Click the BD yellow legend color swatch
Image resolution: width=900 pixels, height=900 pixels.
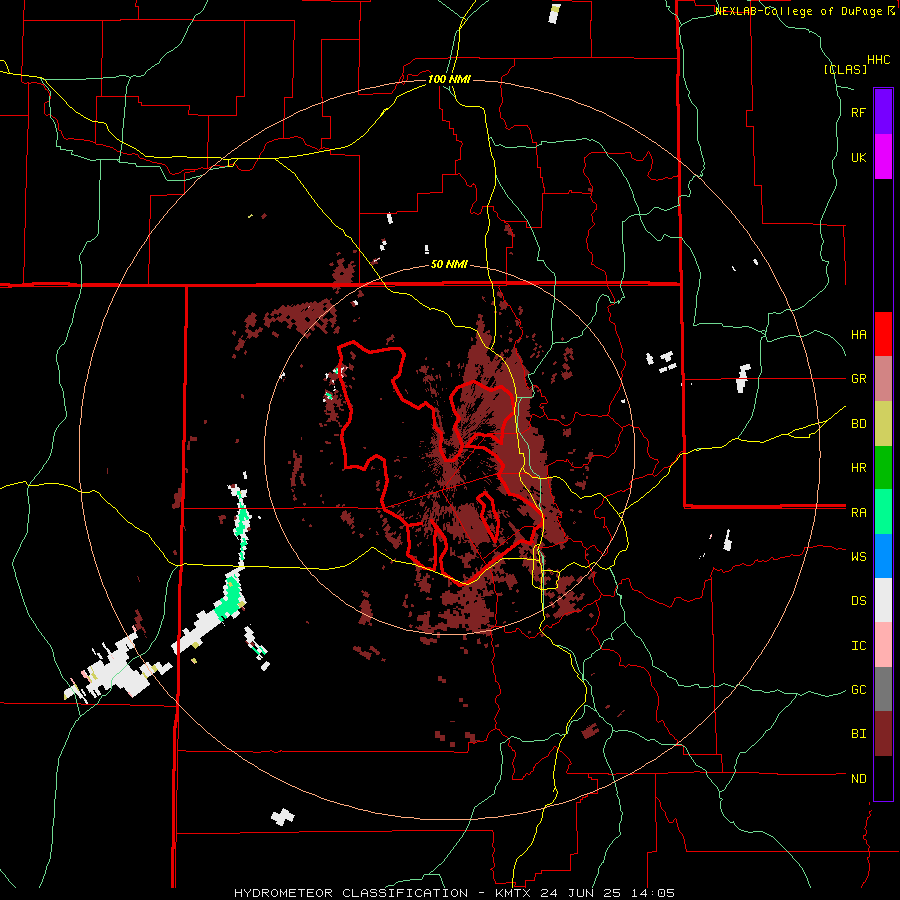click(883, 424)
